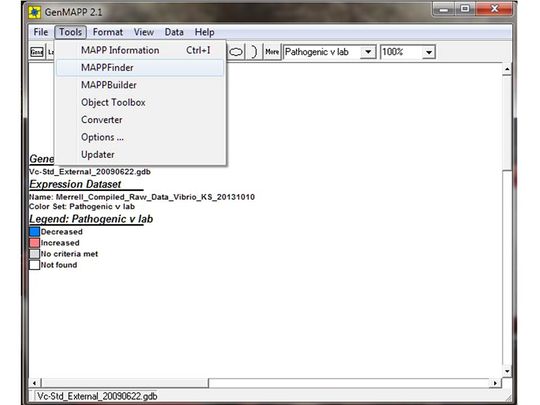Screen dimensions: 540x405
Task: Open the Pathogenic v lab color set dropdown
Action: pyautogui.click(x=368, y=52)
